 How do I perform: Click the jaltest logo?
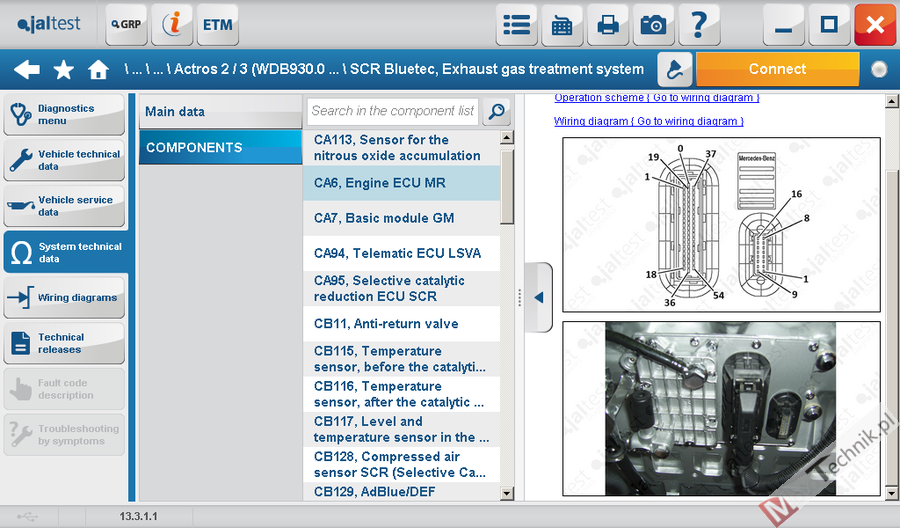pos(49,24)
